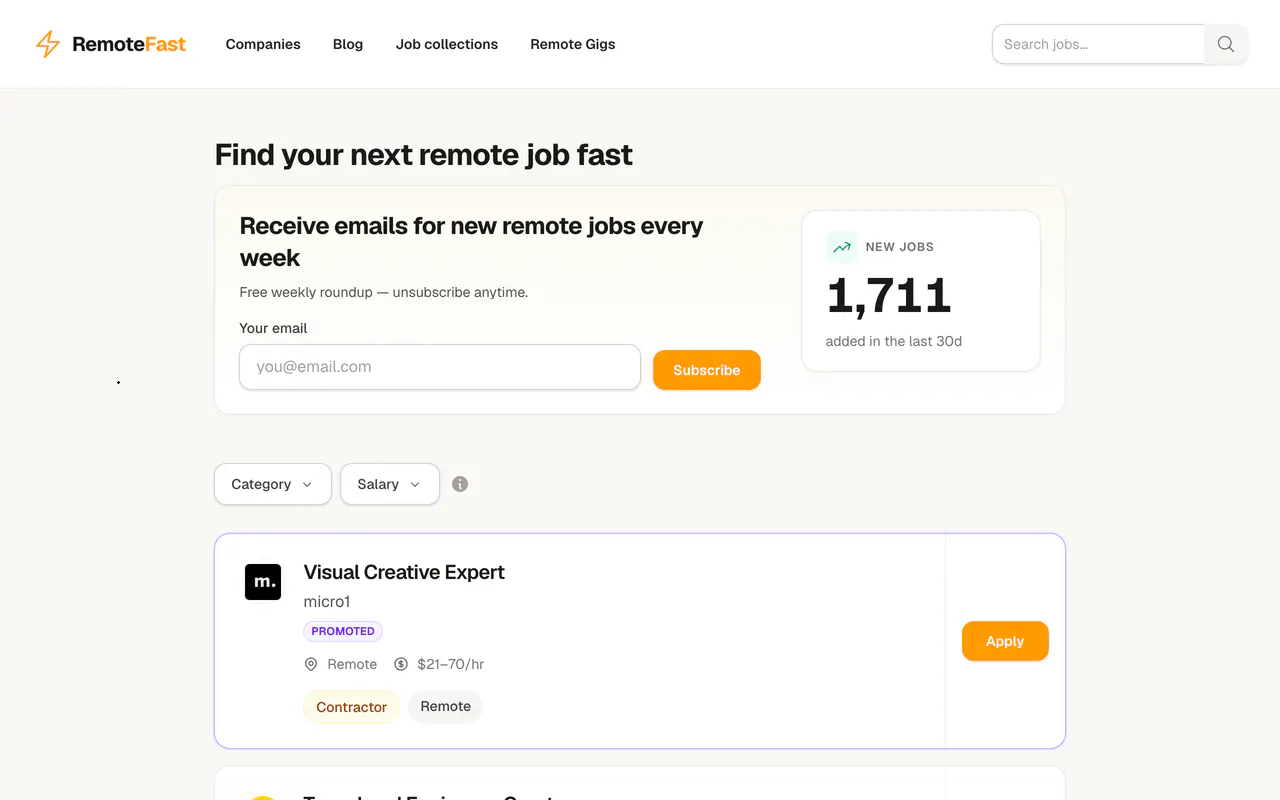Apply to the Visual Creative Expert job
Screen dimensions: 1280x800
pyautogui.click(x=1005, y=641)
